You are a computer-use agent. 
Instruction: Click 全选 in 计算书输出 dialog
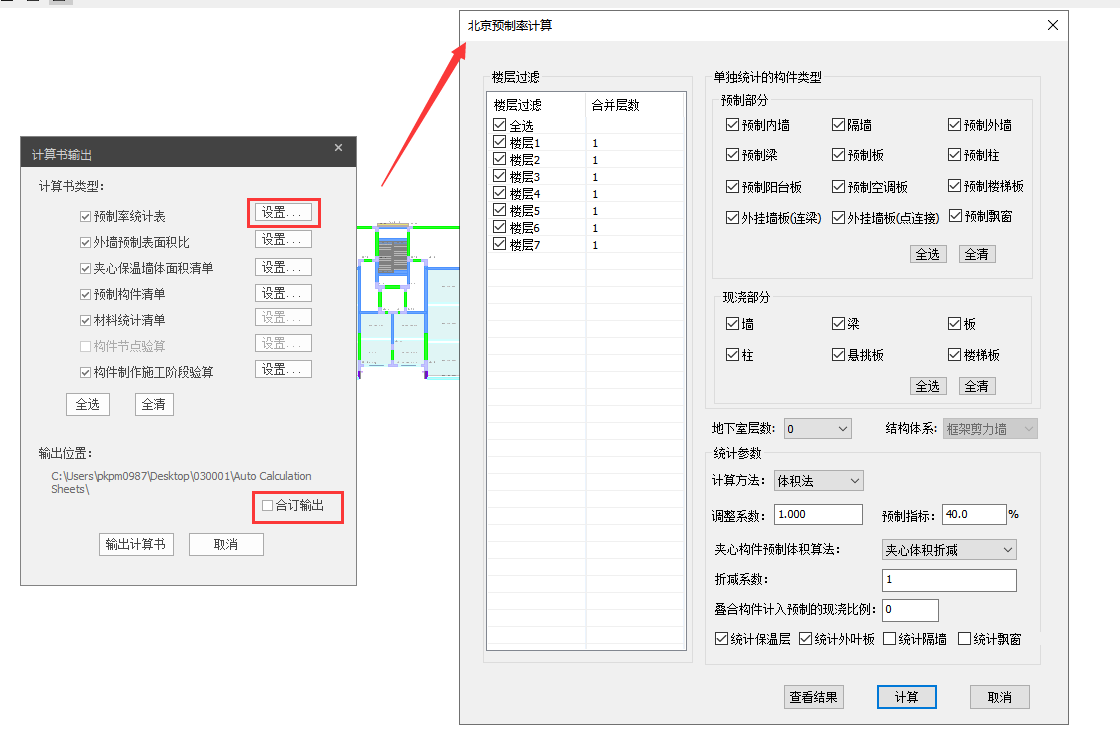point(88,404)
